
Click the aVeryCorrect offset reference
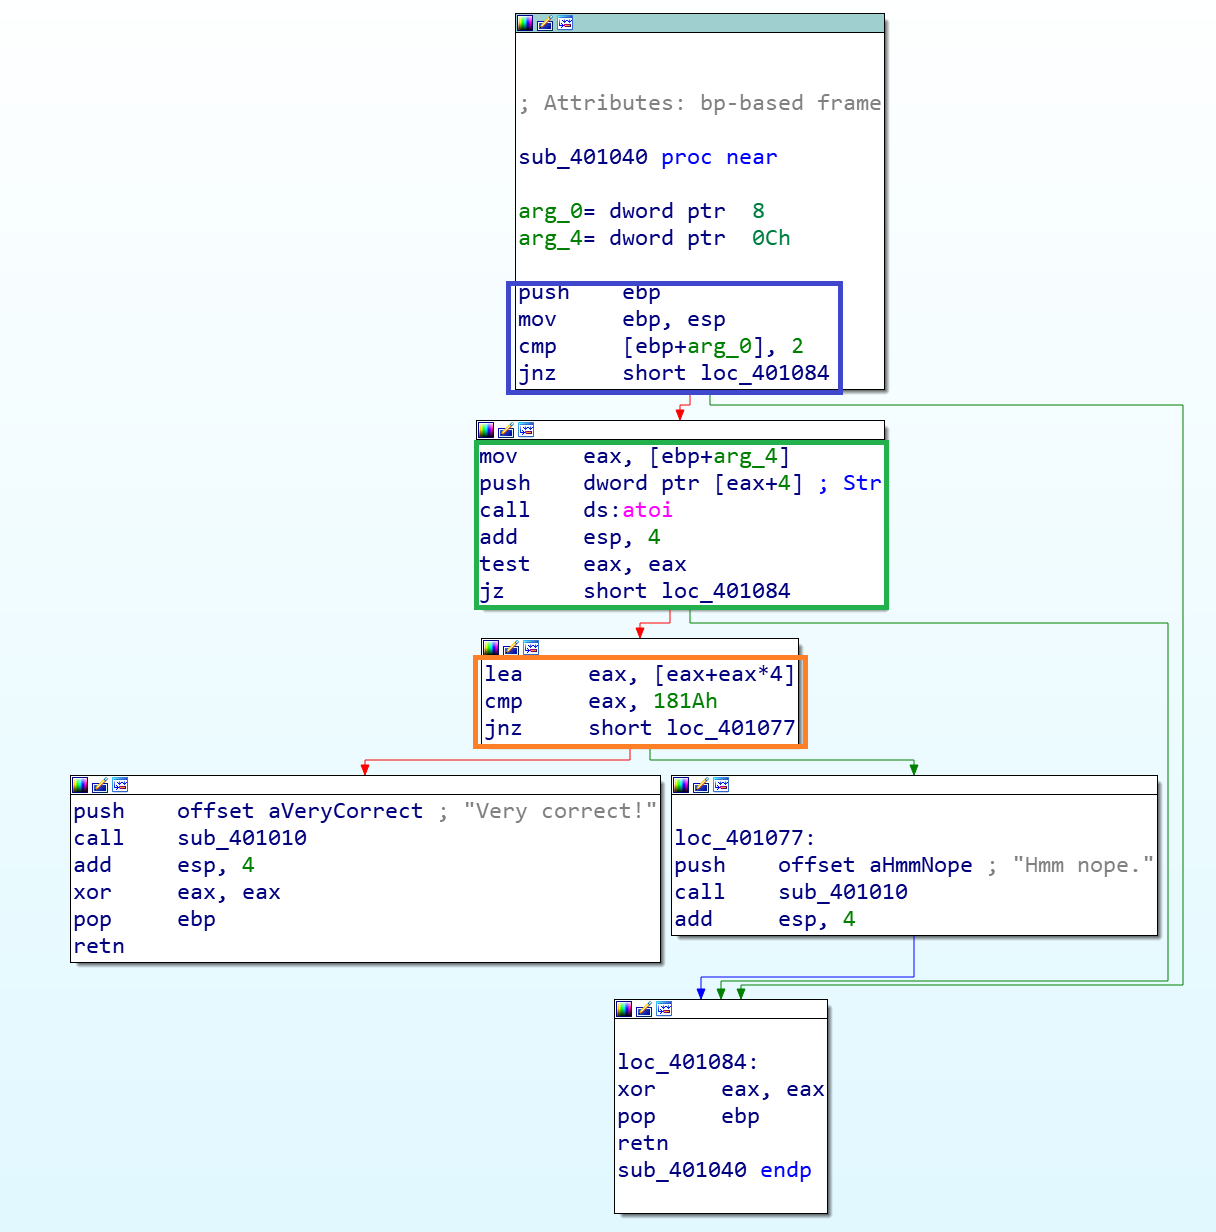tap(345, 811)
